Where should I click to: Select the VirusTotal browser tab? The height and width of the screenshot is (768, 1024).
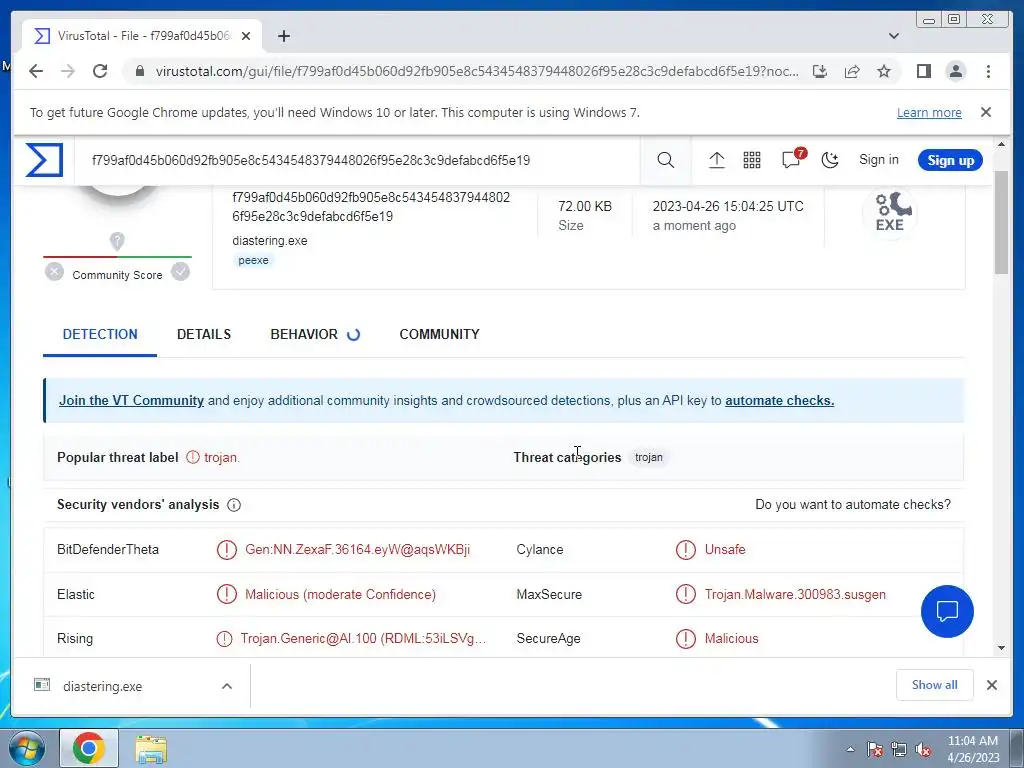click(x=142, y=36)
